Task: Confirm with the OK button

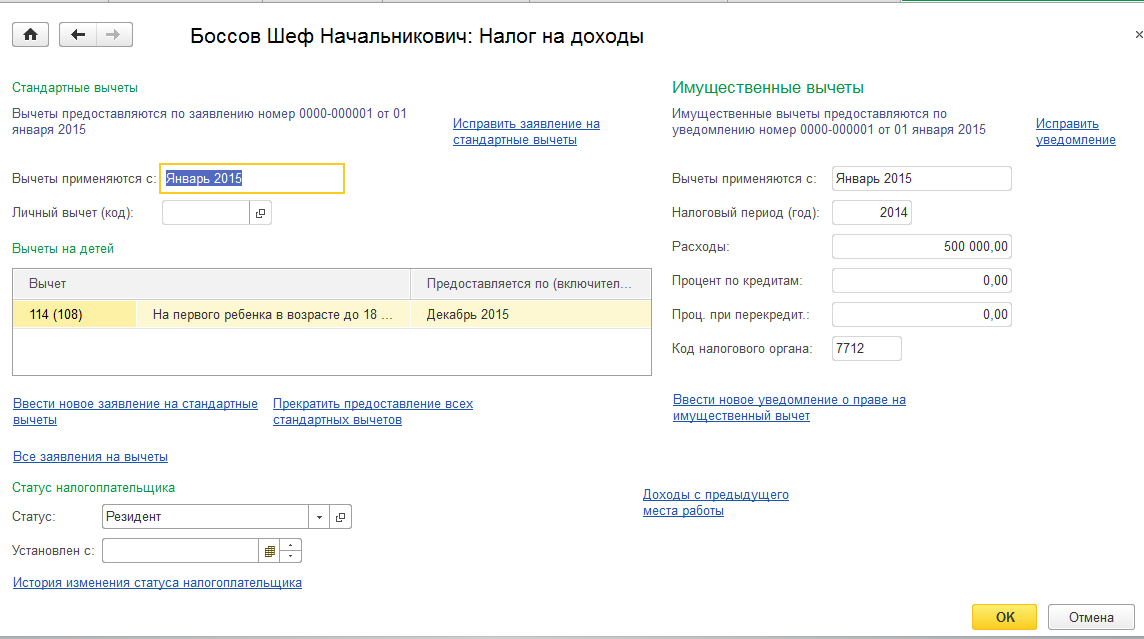Action: (x=1004, y=617)
